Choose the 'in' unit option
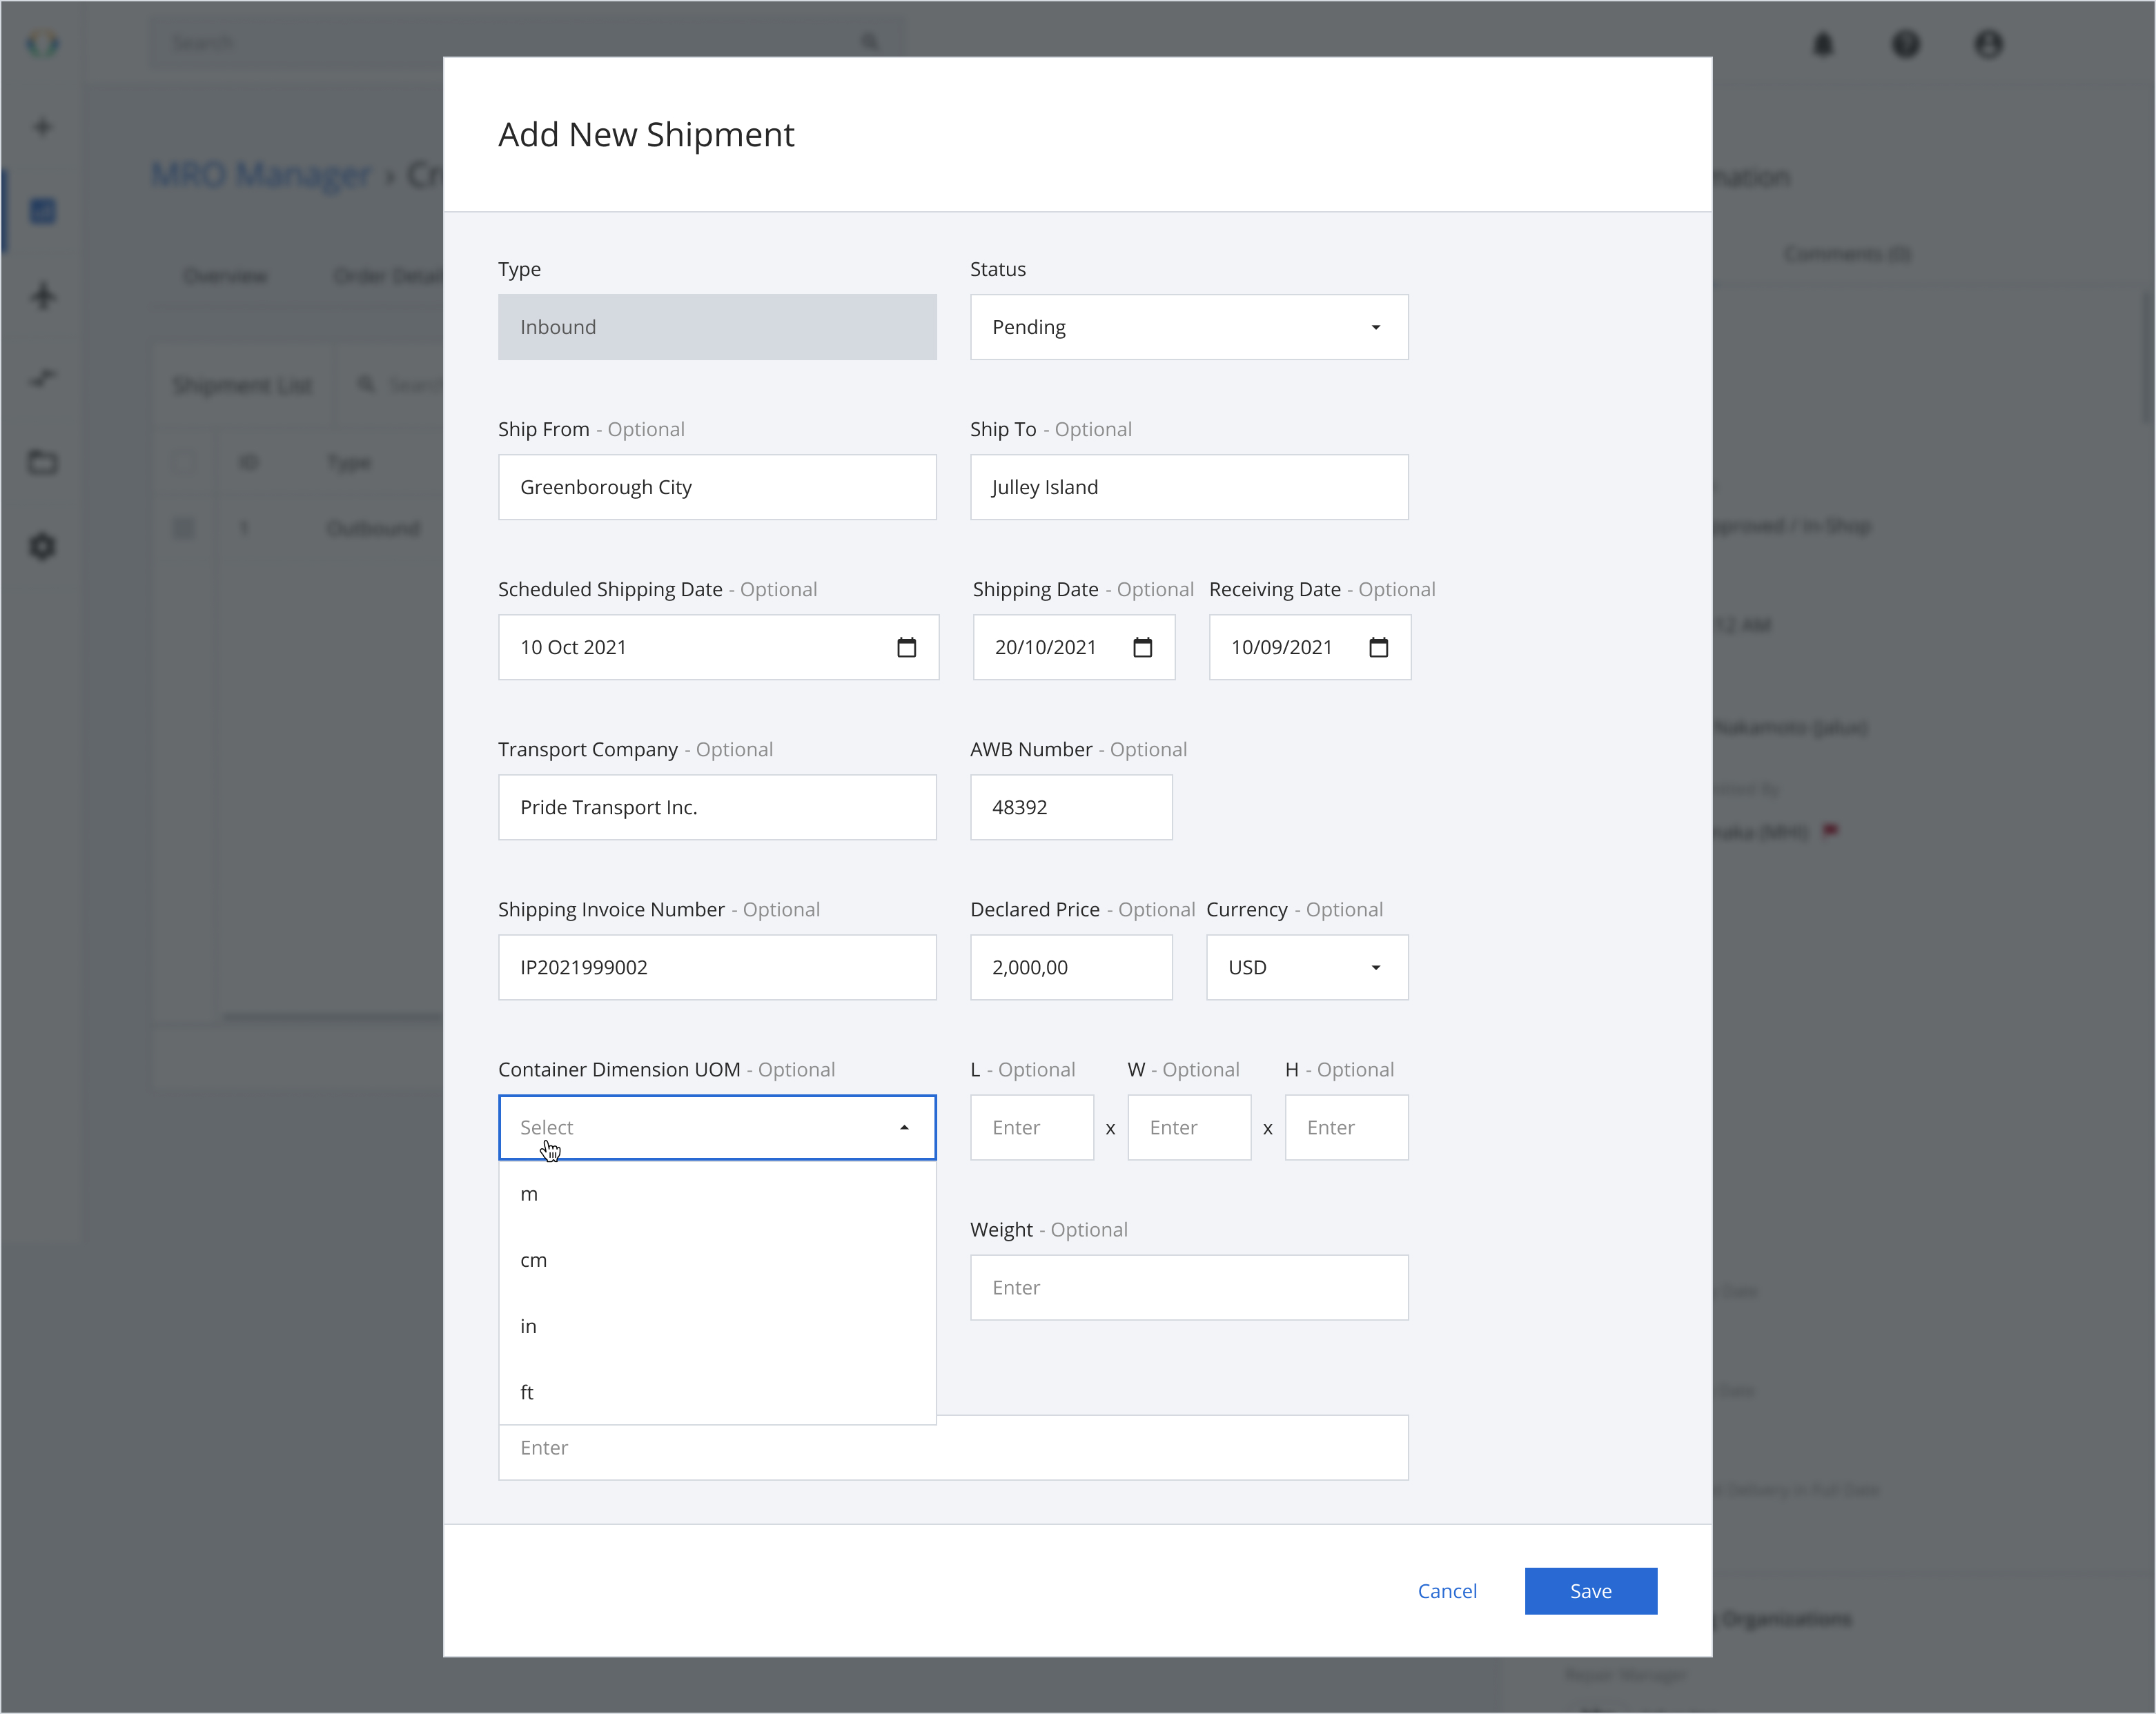 pyautogui.click(x=717, y=1326)
